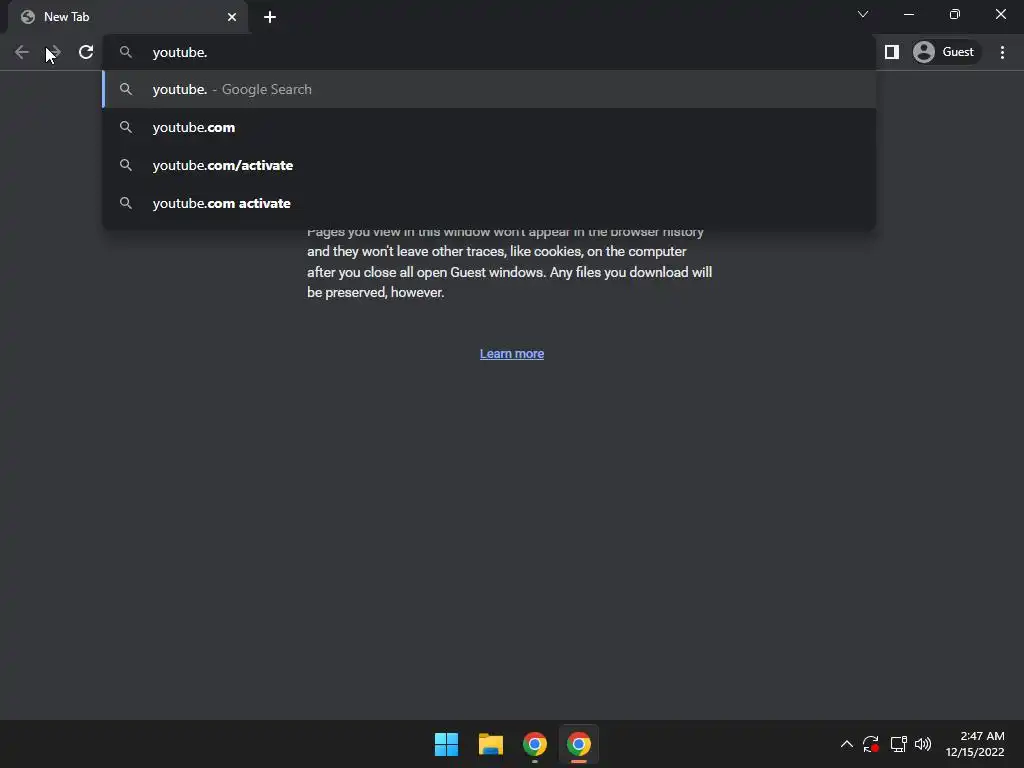Pick the youtube.com/activate suggestion
Viewport: 1024px width, 768px height.
(x=488, y=165)
